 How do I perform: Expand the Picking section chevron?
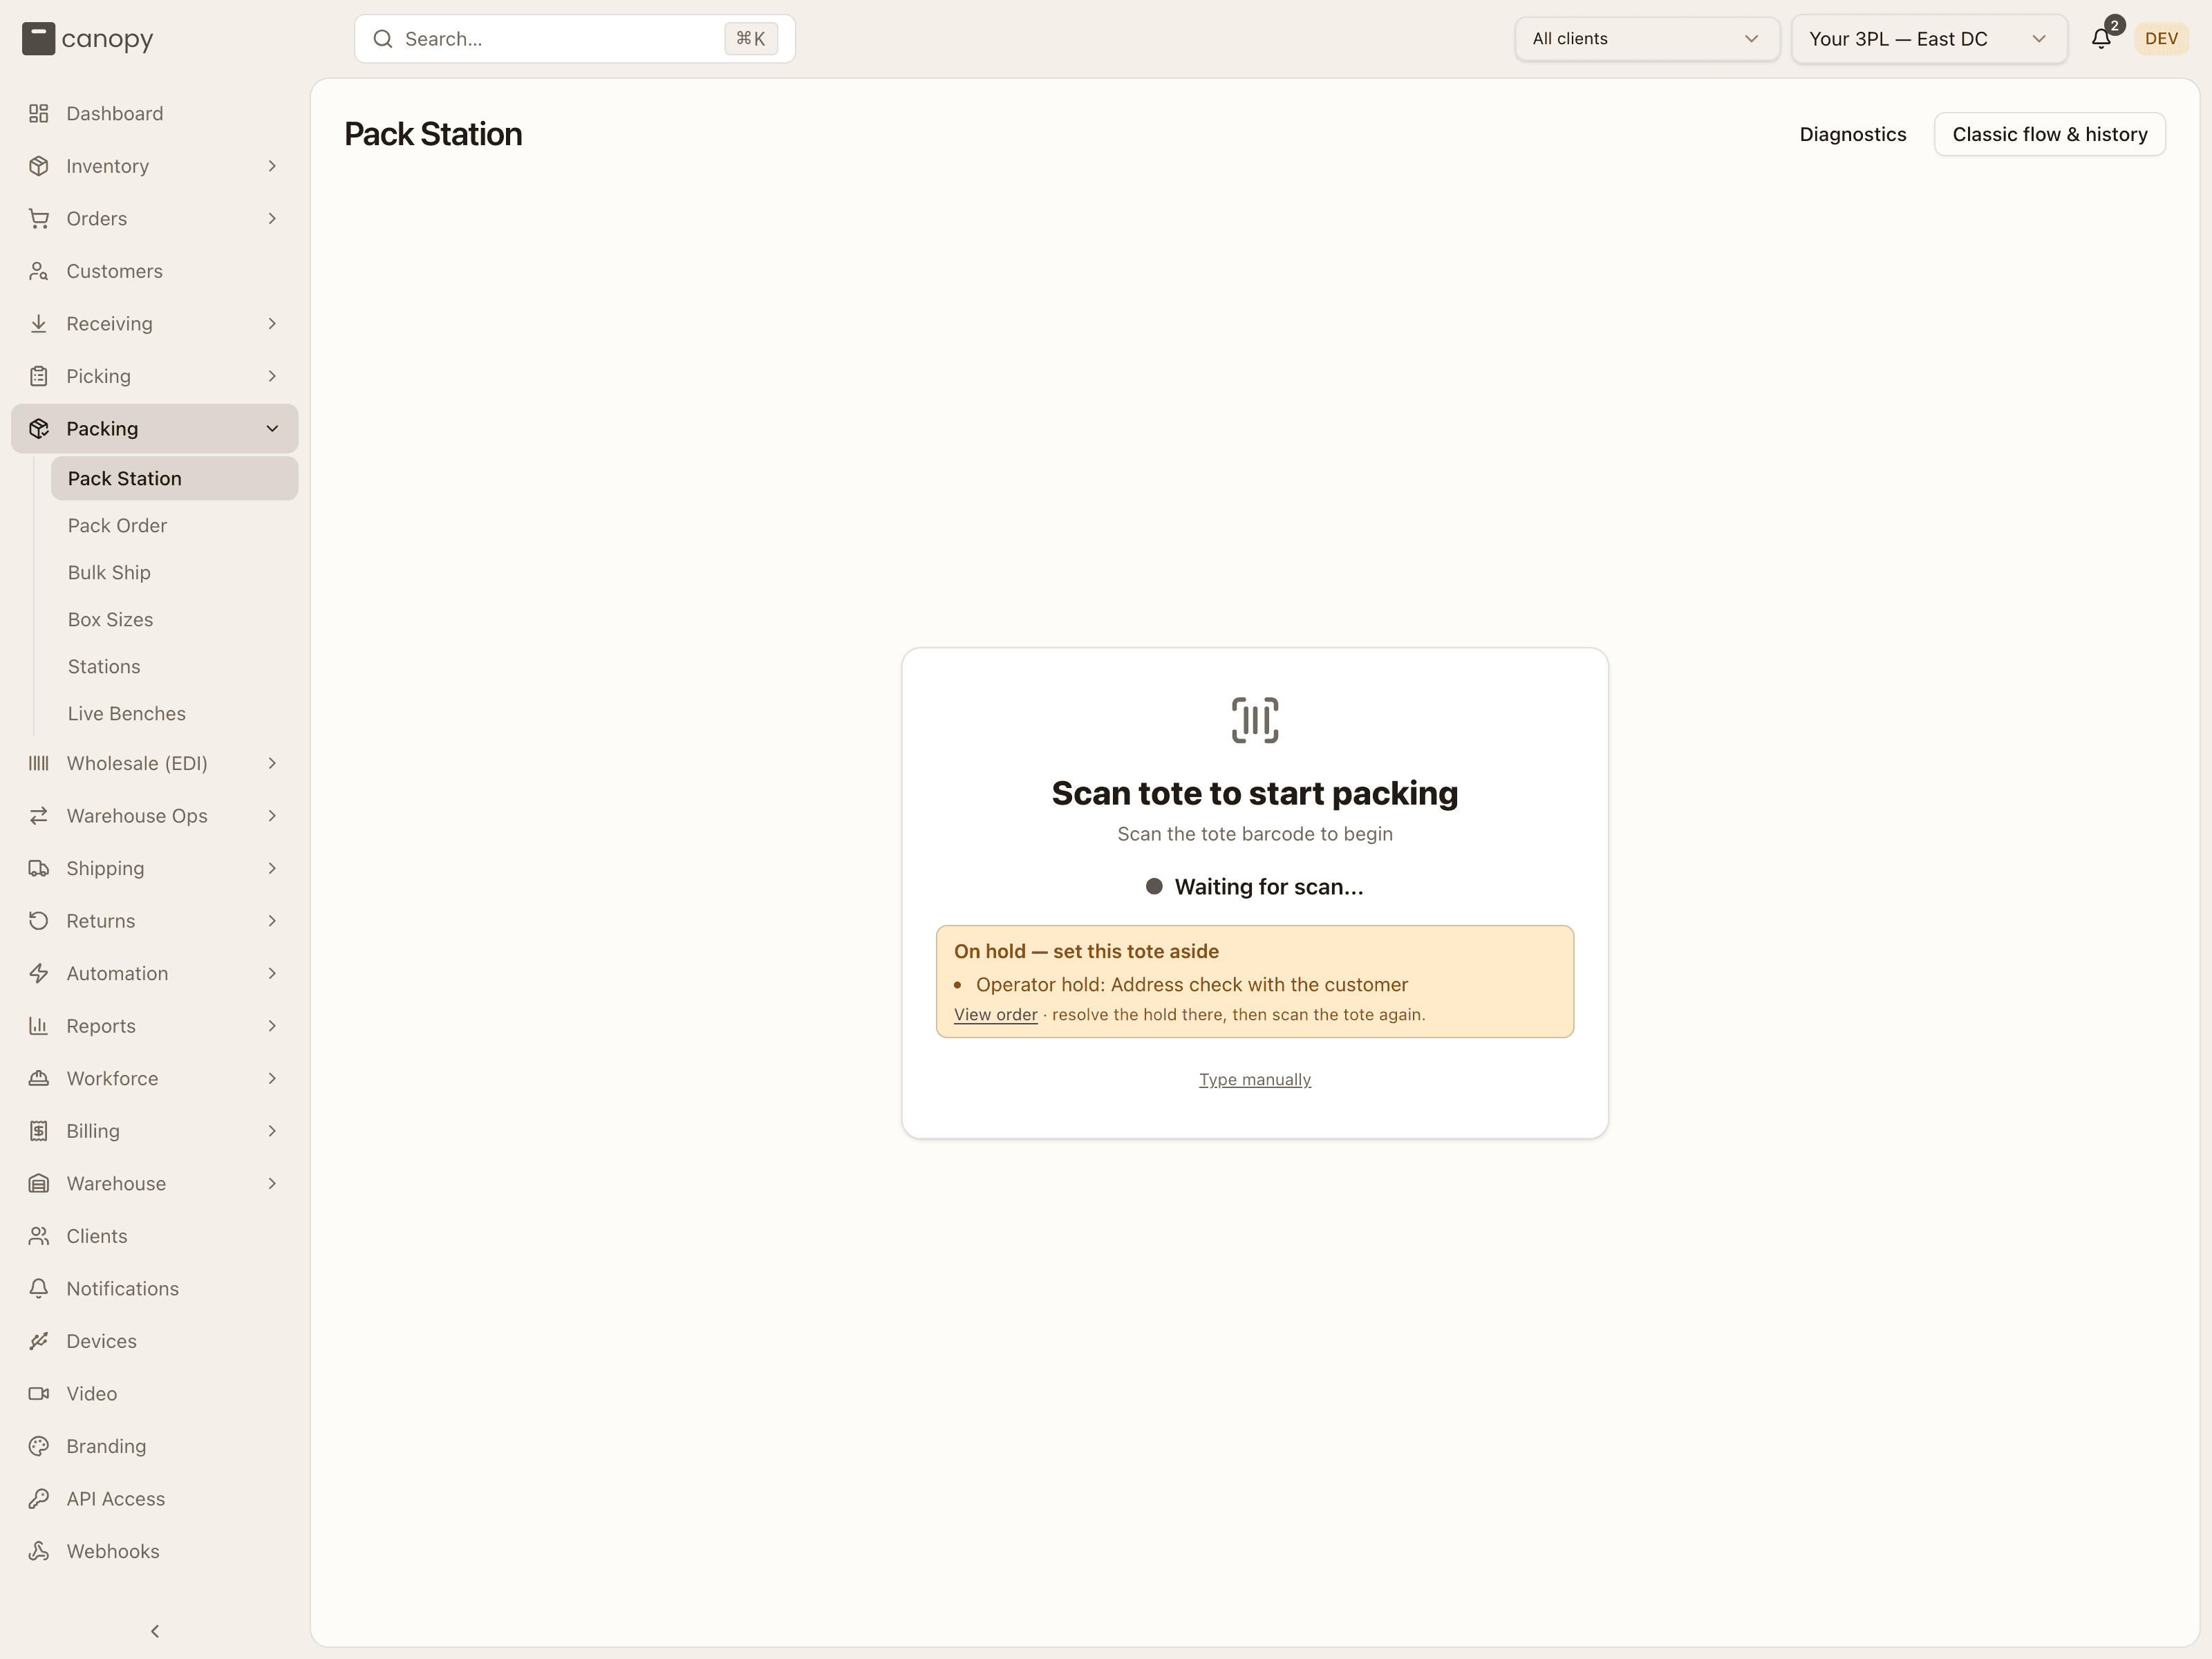point(272,376)
